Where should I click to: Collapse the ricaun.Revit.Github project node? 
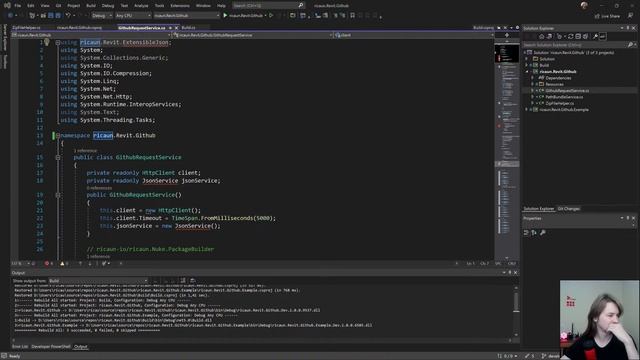[527, 71]
